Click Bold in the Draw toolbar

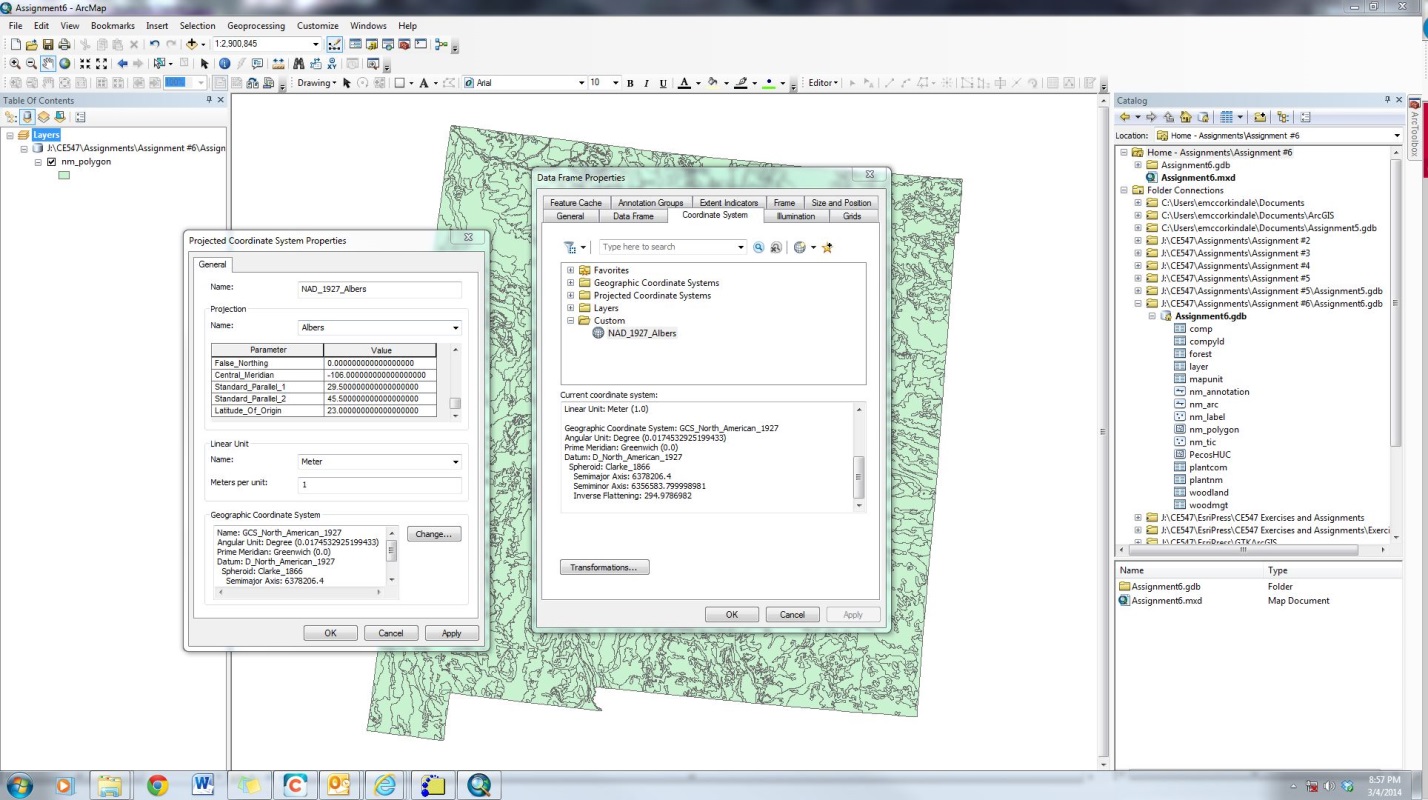tap(630, 83)
